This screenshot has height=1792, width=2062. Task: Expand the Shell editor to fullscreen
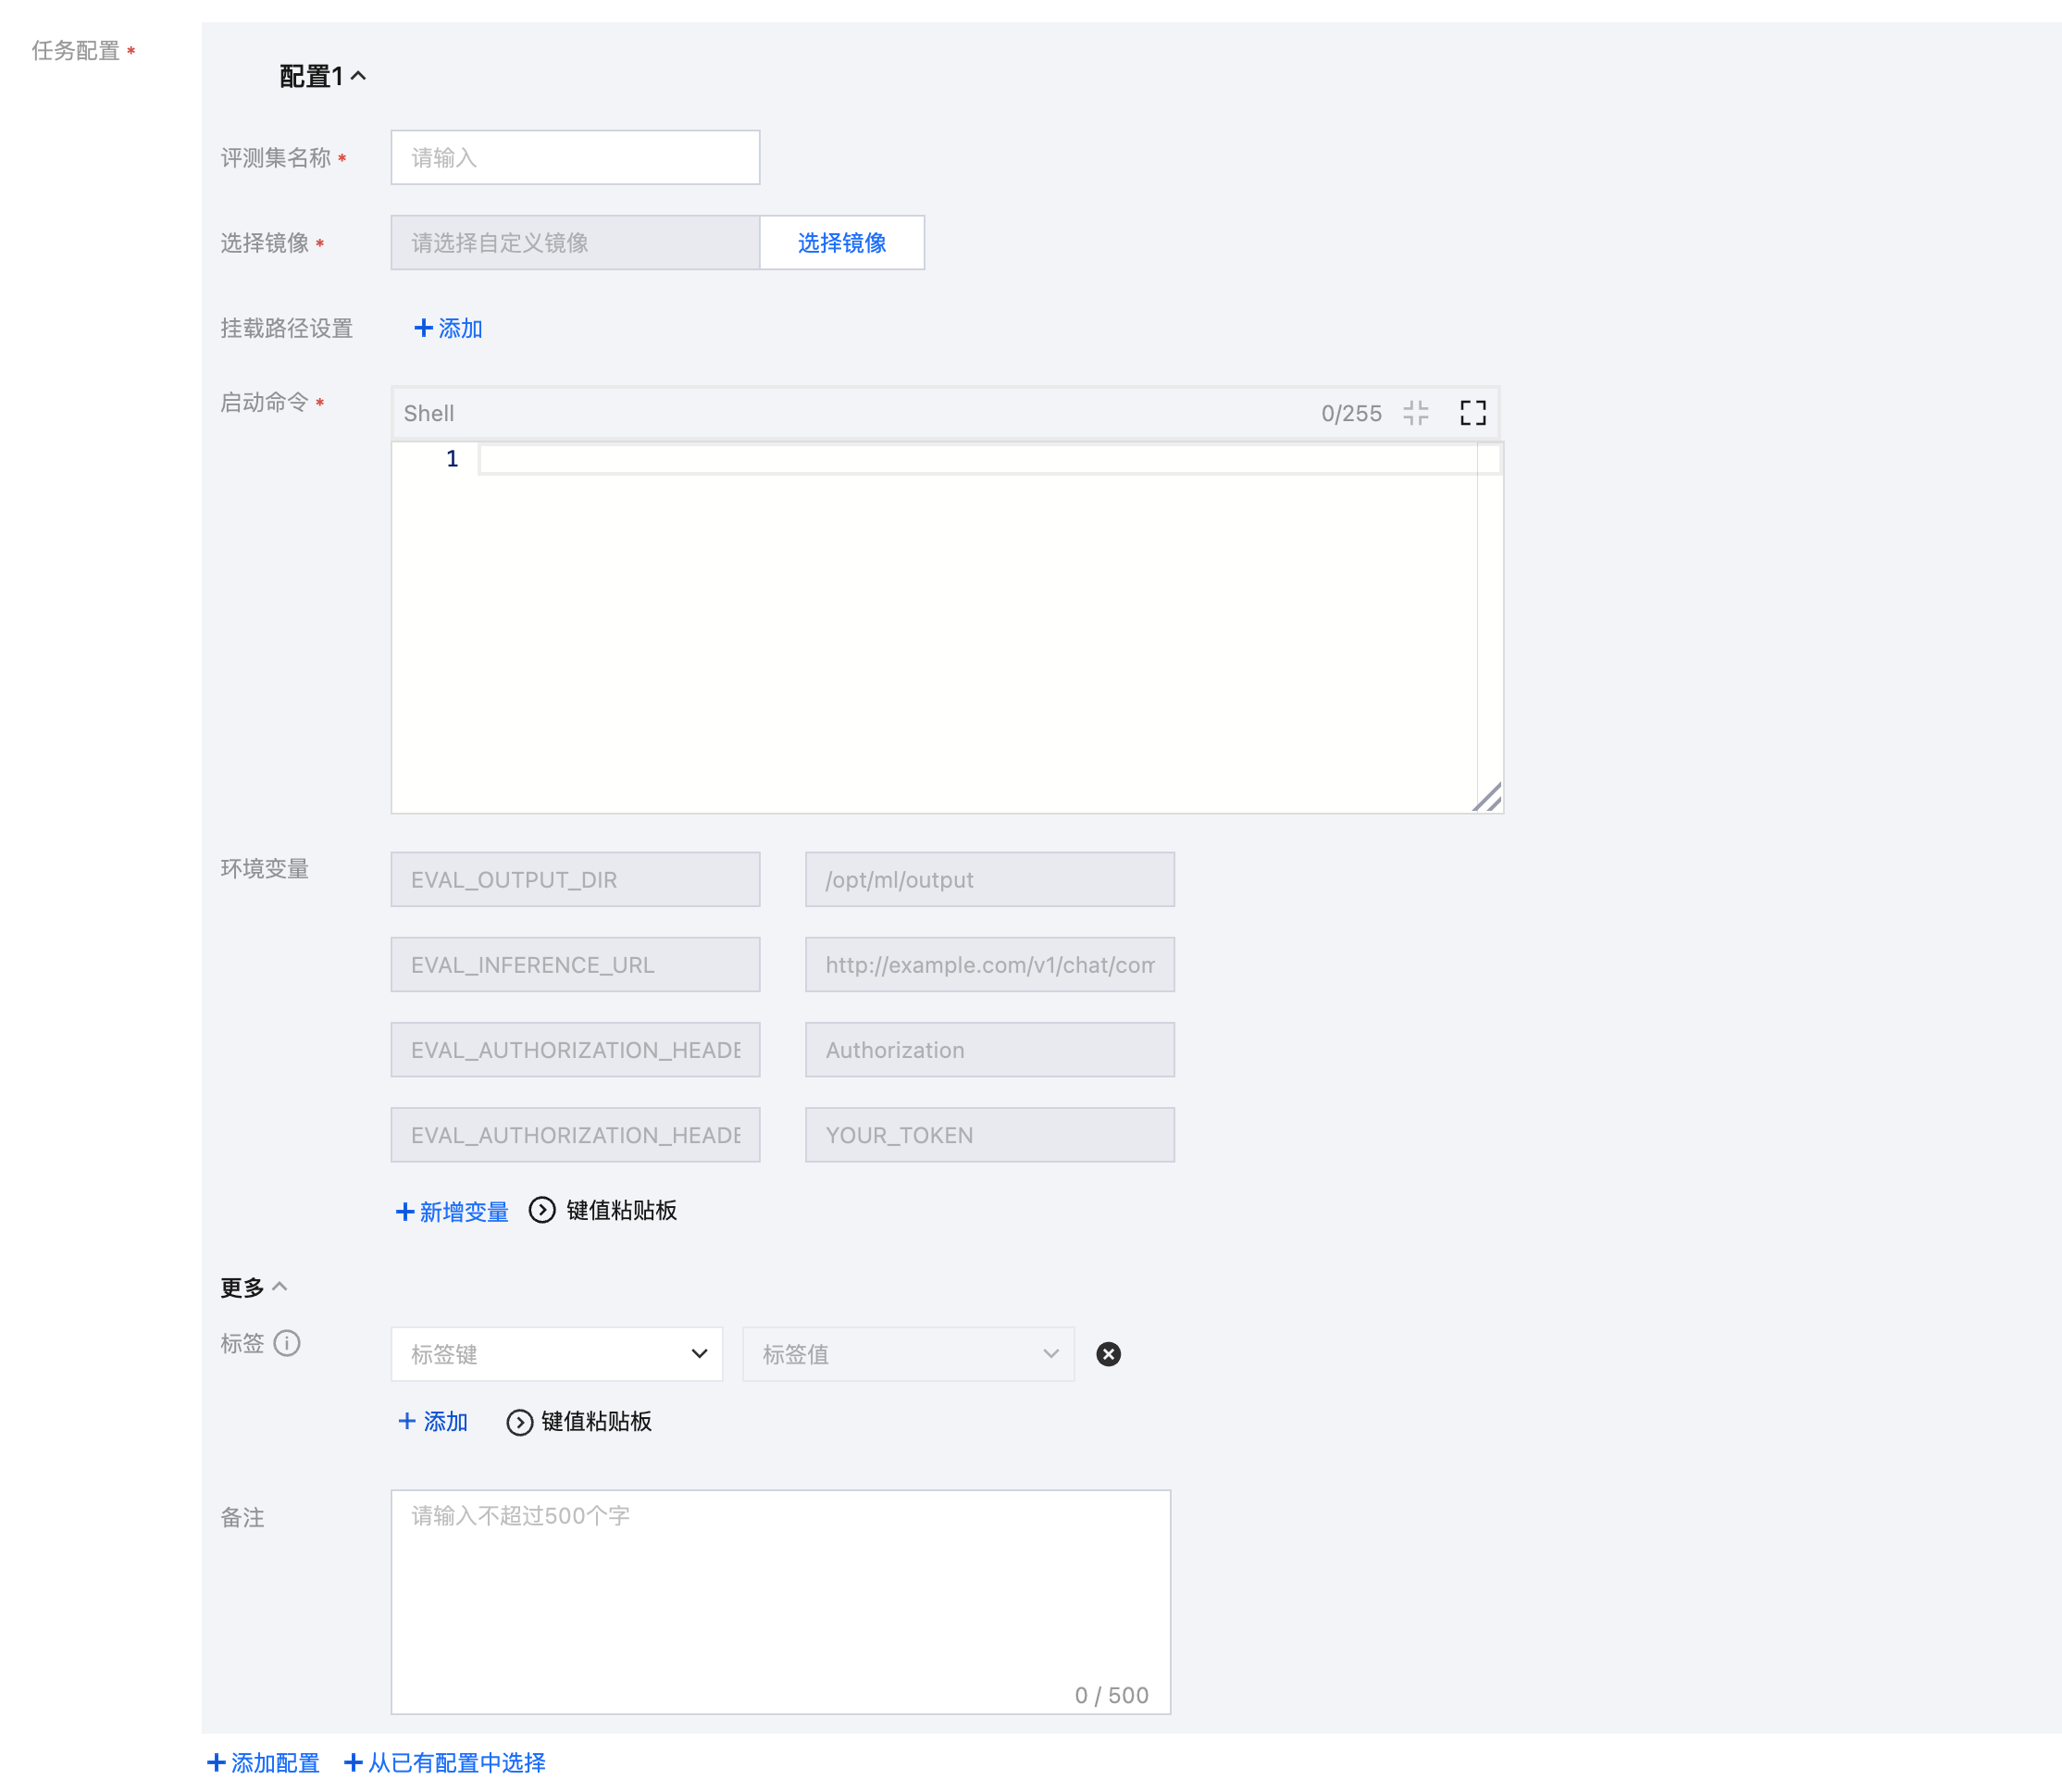pos(1472,413)
